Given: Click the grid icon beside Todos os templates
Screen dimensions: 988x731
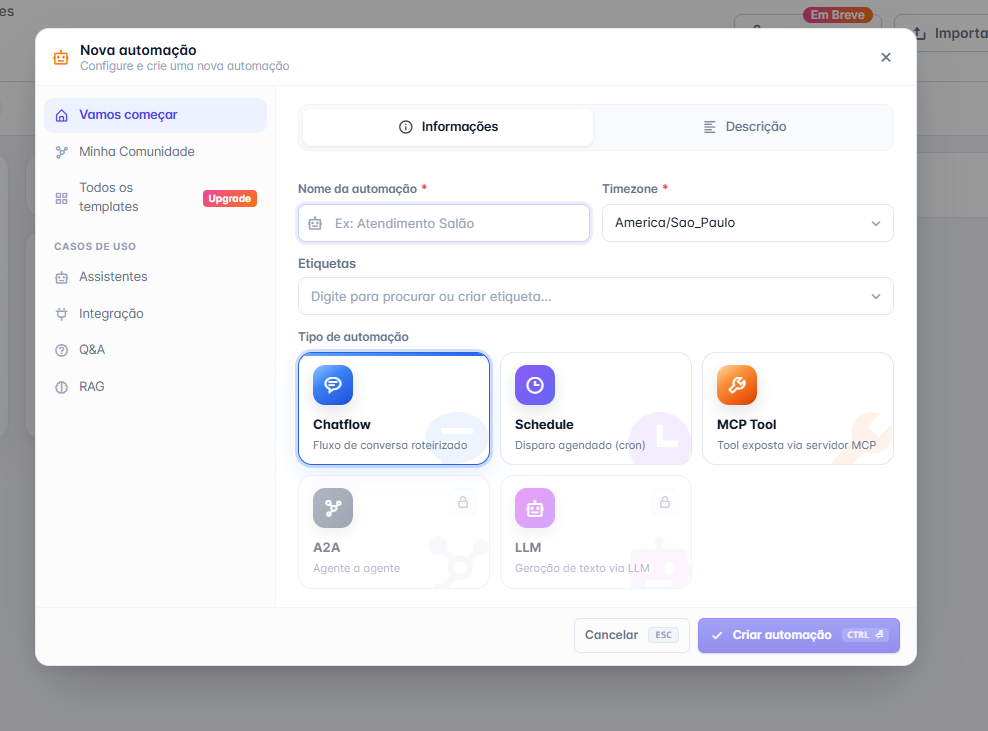Looking at the screenshot, I should [62, 199].
